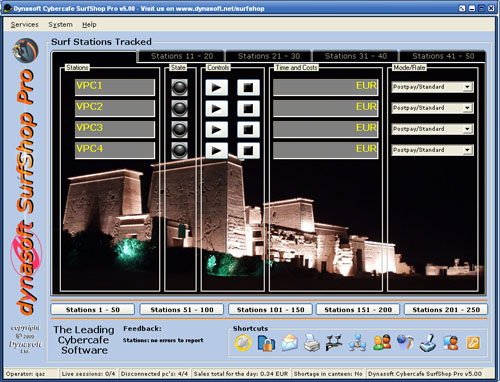Open the envelope mail shortcut icon
Screen dimensions: 500x382
pos(289,343)
